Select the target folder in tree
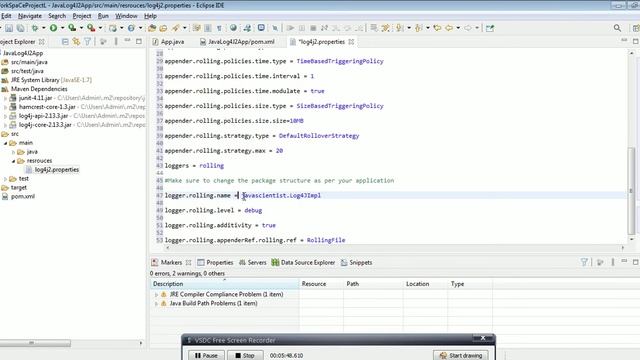This screenshot has height=360, width=640. click(19, 187)
